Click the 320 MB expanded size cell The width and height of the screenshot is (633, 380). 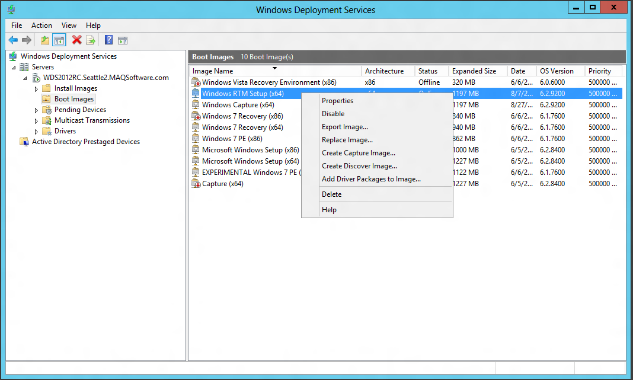pyautogui.click(x=463, y=82)
